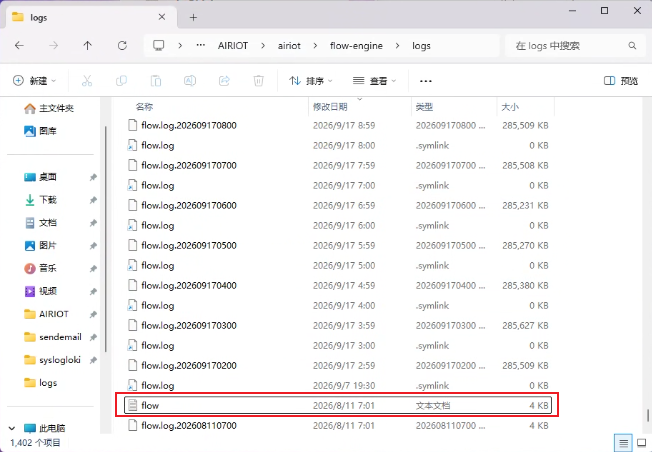Select file flow.log.202609170700

click(338, 165)
